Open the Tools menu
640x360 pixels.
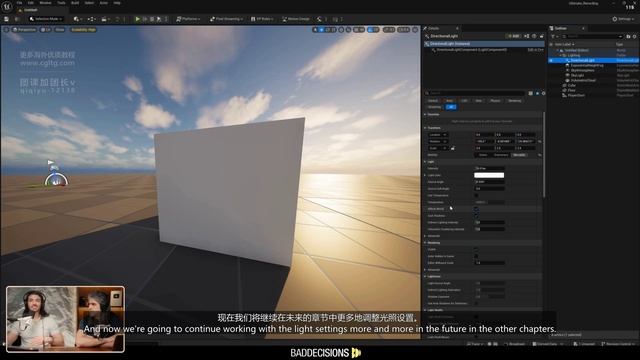tap(61, 3)
